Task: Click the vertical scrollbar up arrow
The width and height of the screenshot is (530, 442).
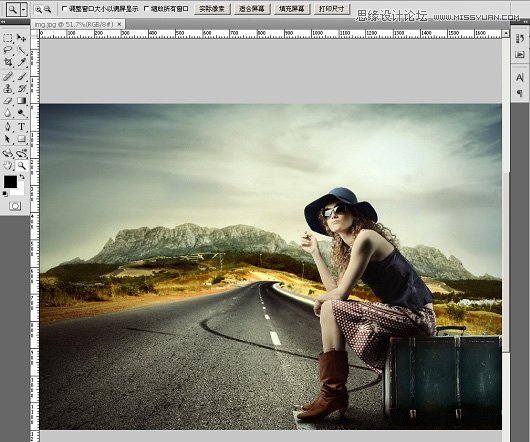Action: pos(506,33)
